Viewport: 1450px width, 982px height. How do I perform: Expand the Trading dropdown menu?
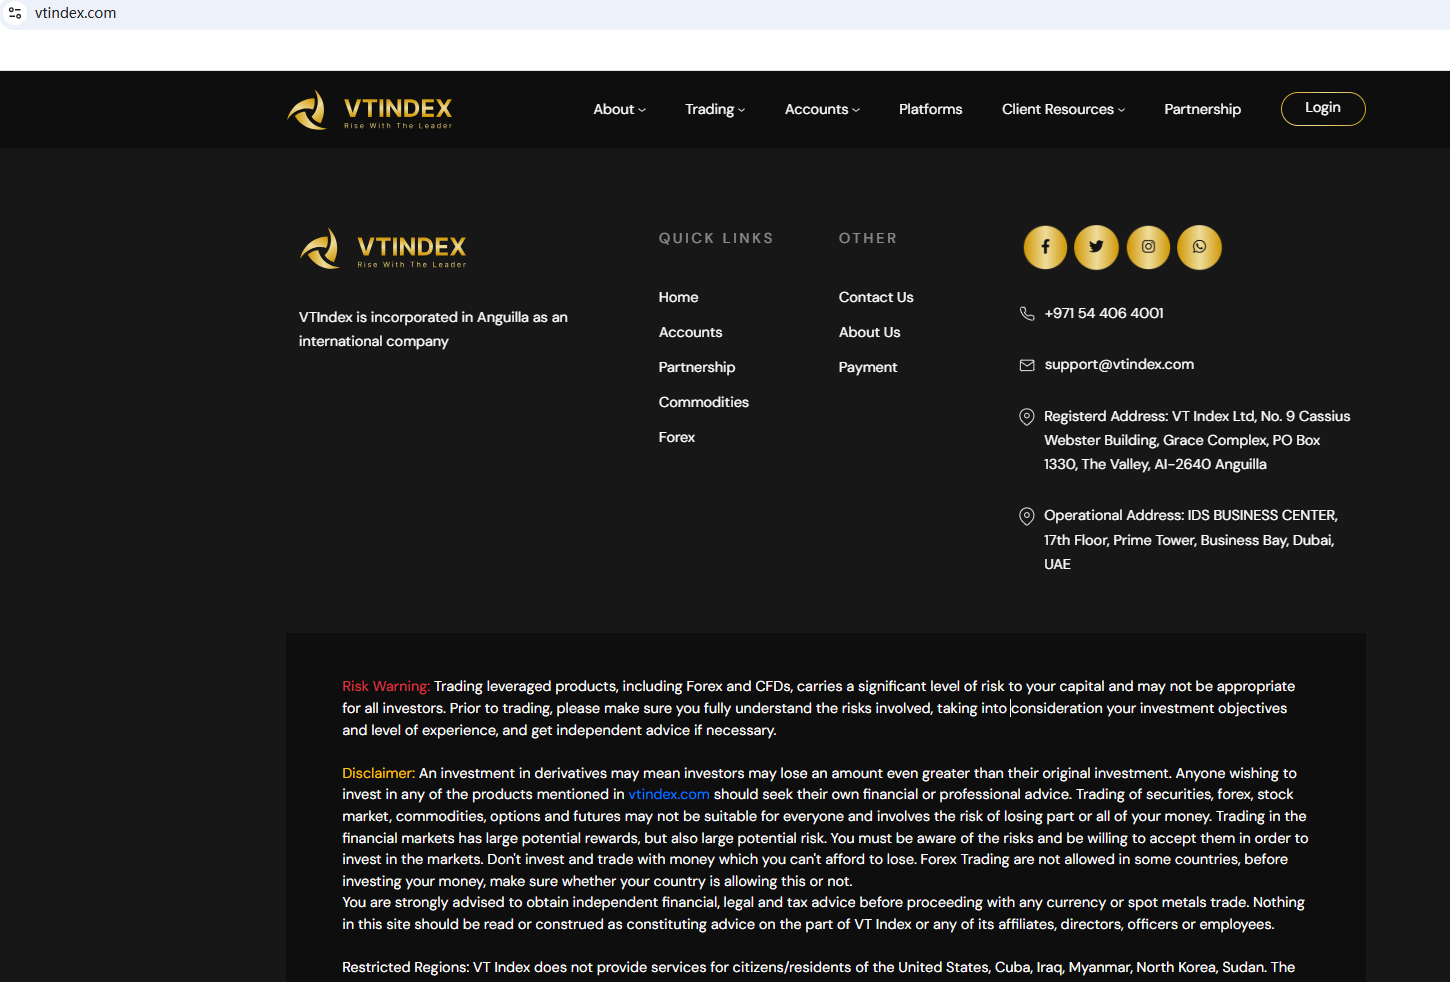pos(714,109)
